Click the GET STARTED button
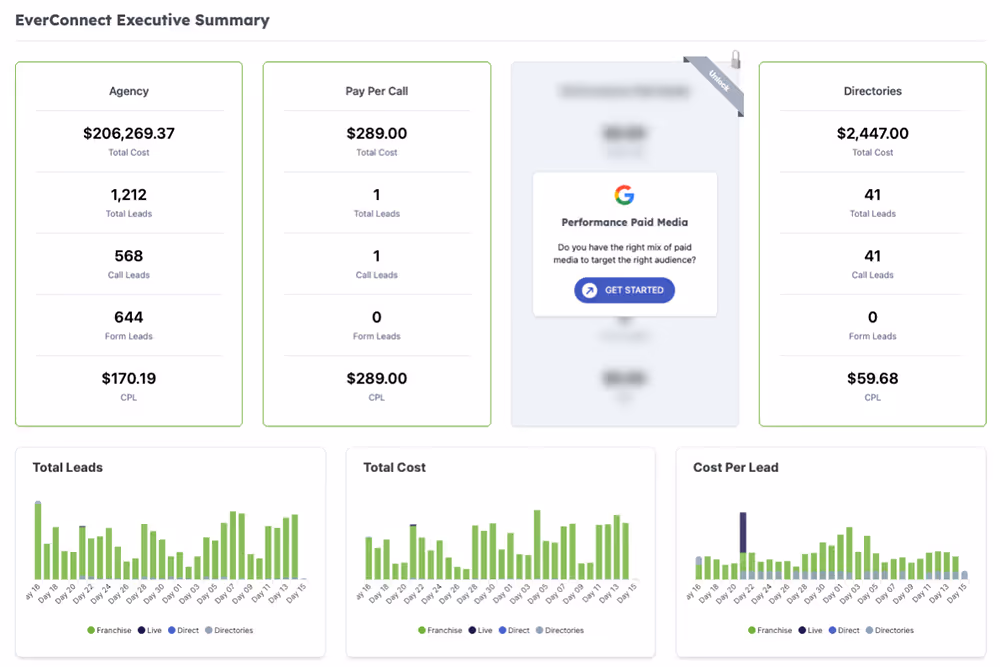Image resolution: width=1000 pixels, height=667 pixels. pos(624,290)
